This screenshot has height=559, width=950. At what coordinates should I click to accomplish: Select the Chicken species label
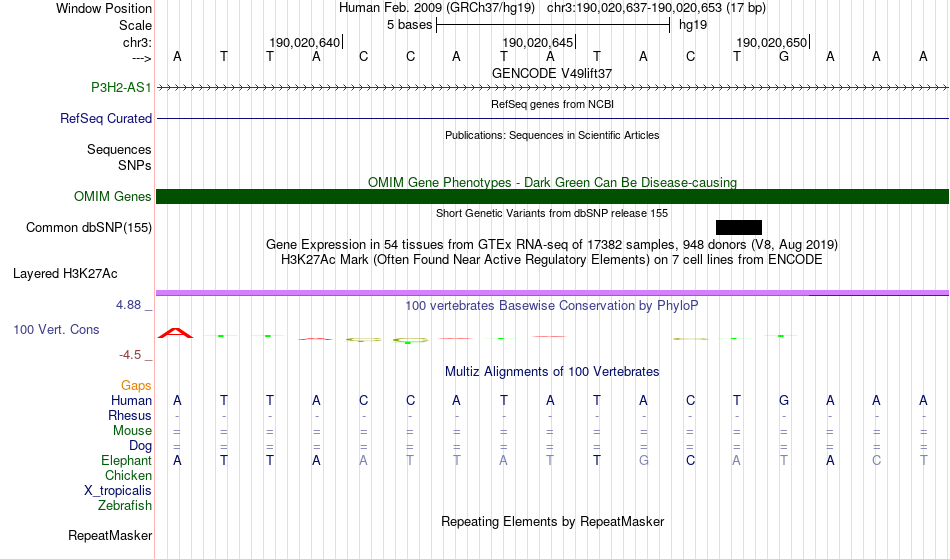[x=128, y=475]
